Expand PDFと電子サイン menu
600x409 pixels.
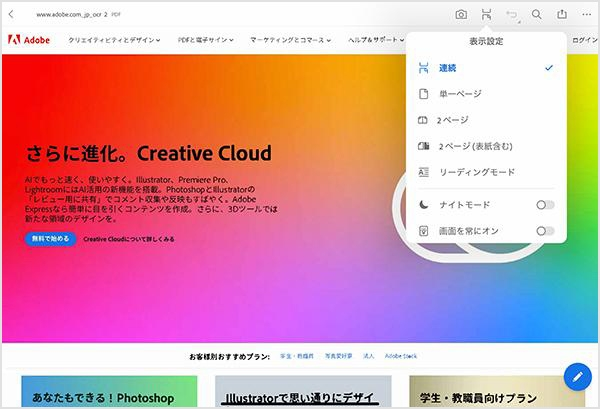[x=206, y=40]
